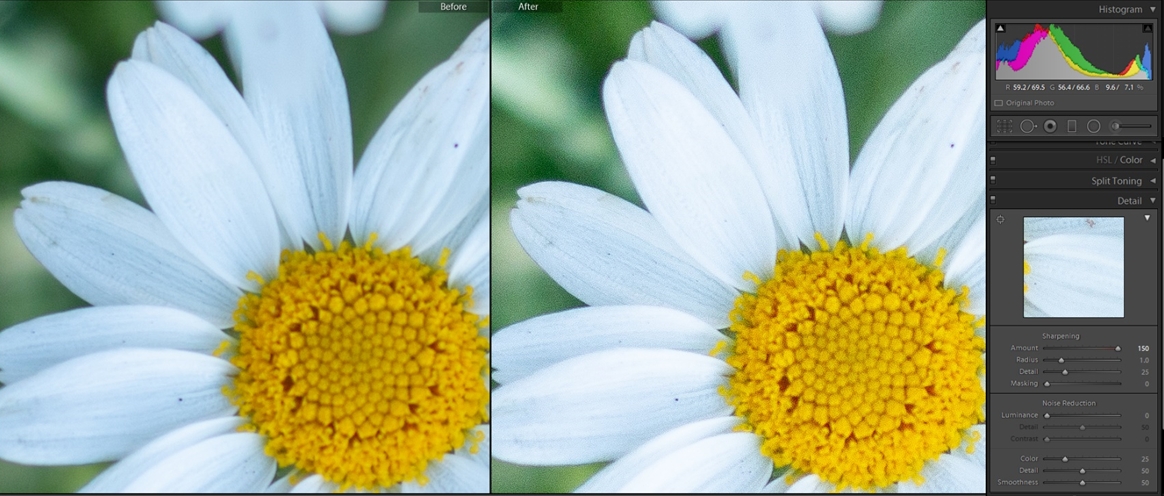The image size is (1164, 496).
Task: Toggle the HSL / Color panel on-off switch
Action: pos(993,160)
